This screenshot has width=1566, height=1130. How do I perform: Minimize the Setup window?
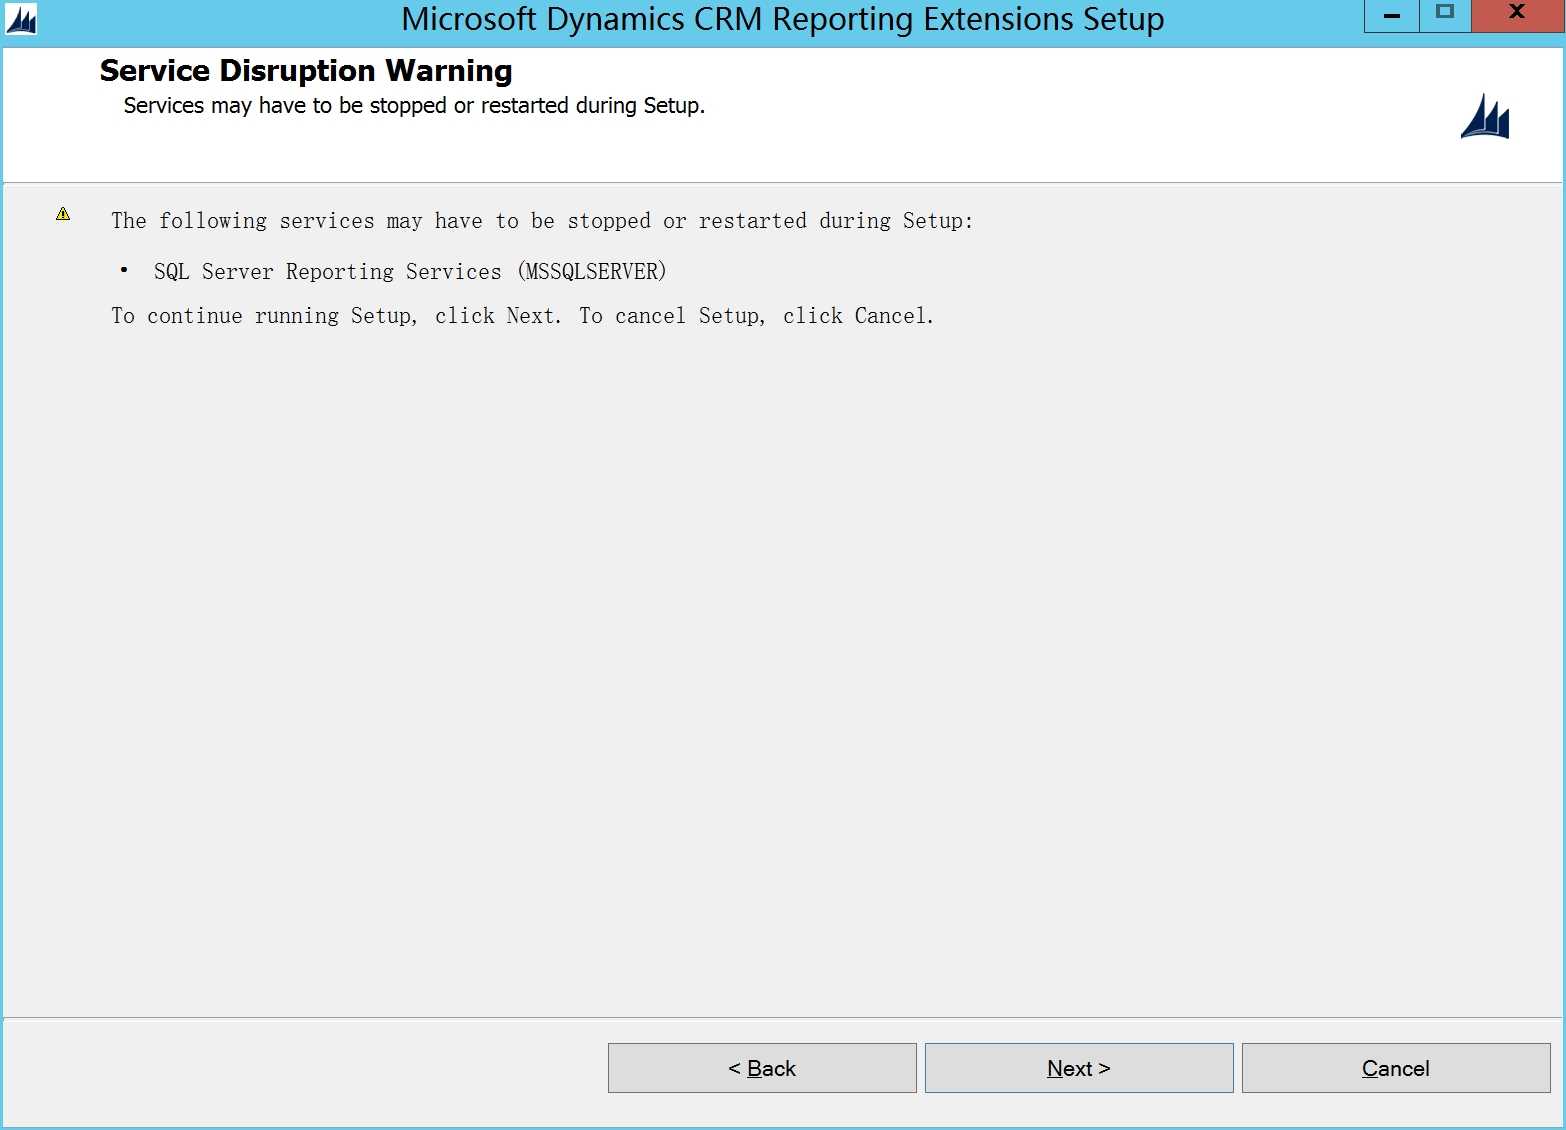1392,15
